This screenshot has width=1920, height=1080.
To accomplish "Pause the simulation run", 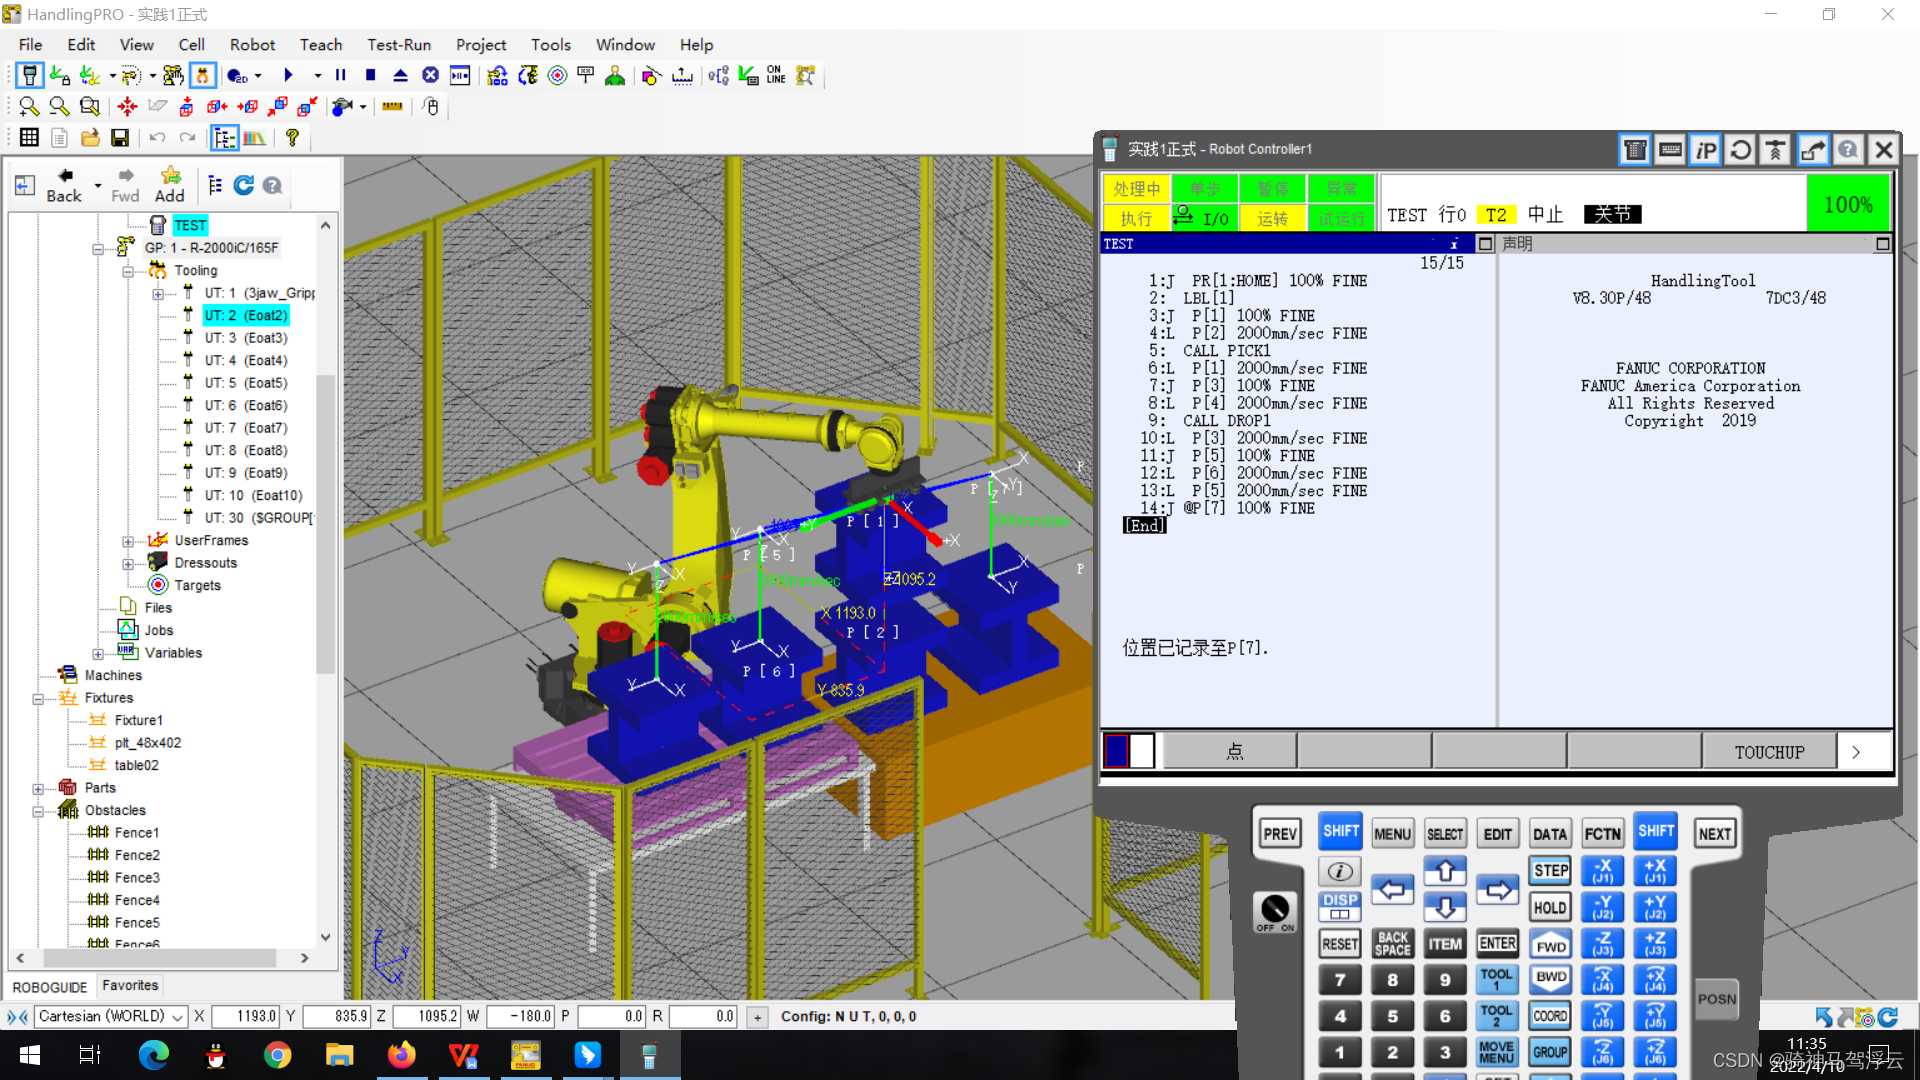I will click(x=340, y=75).
